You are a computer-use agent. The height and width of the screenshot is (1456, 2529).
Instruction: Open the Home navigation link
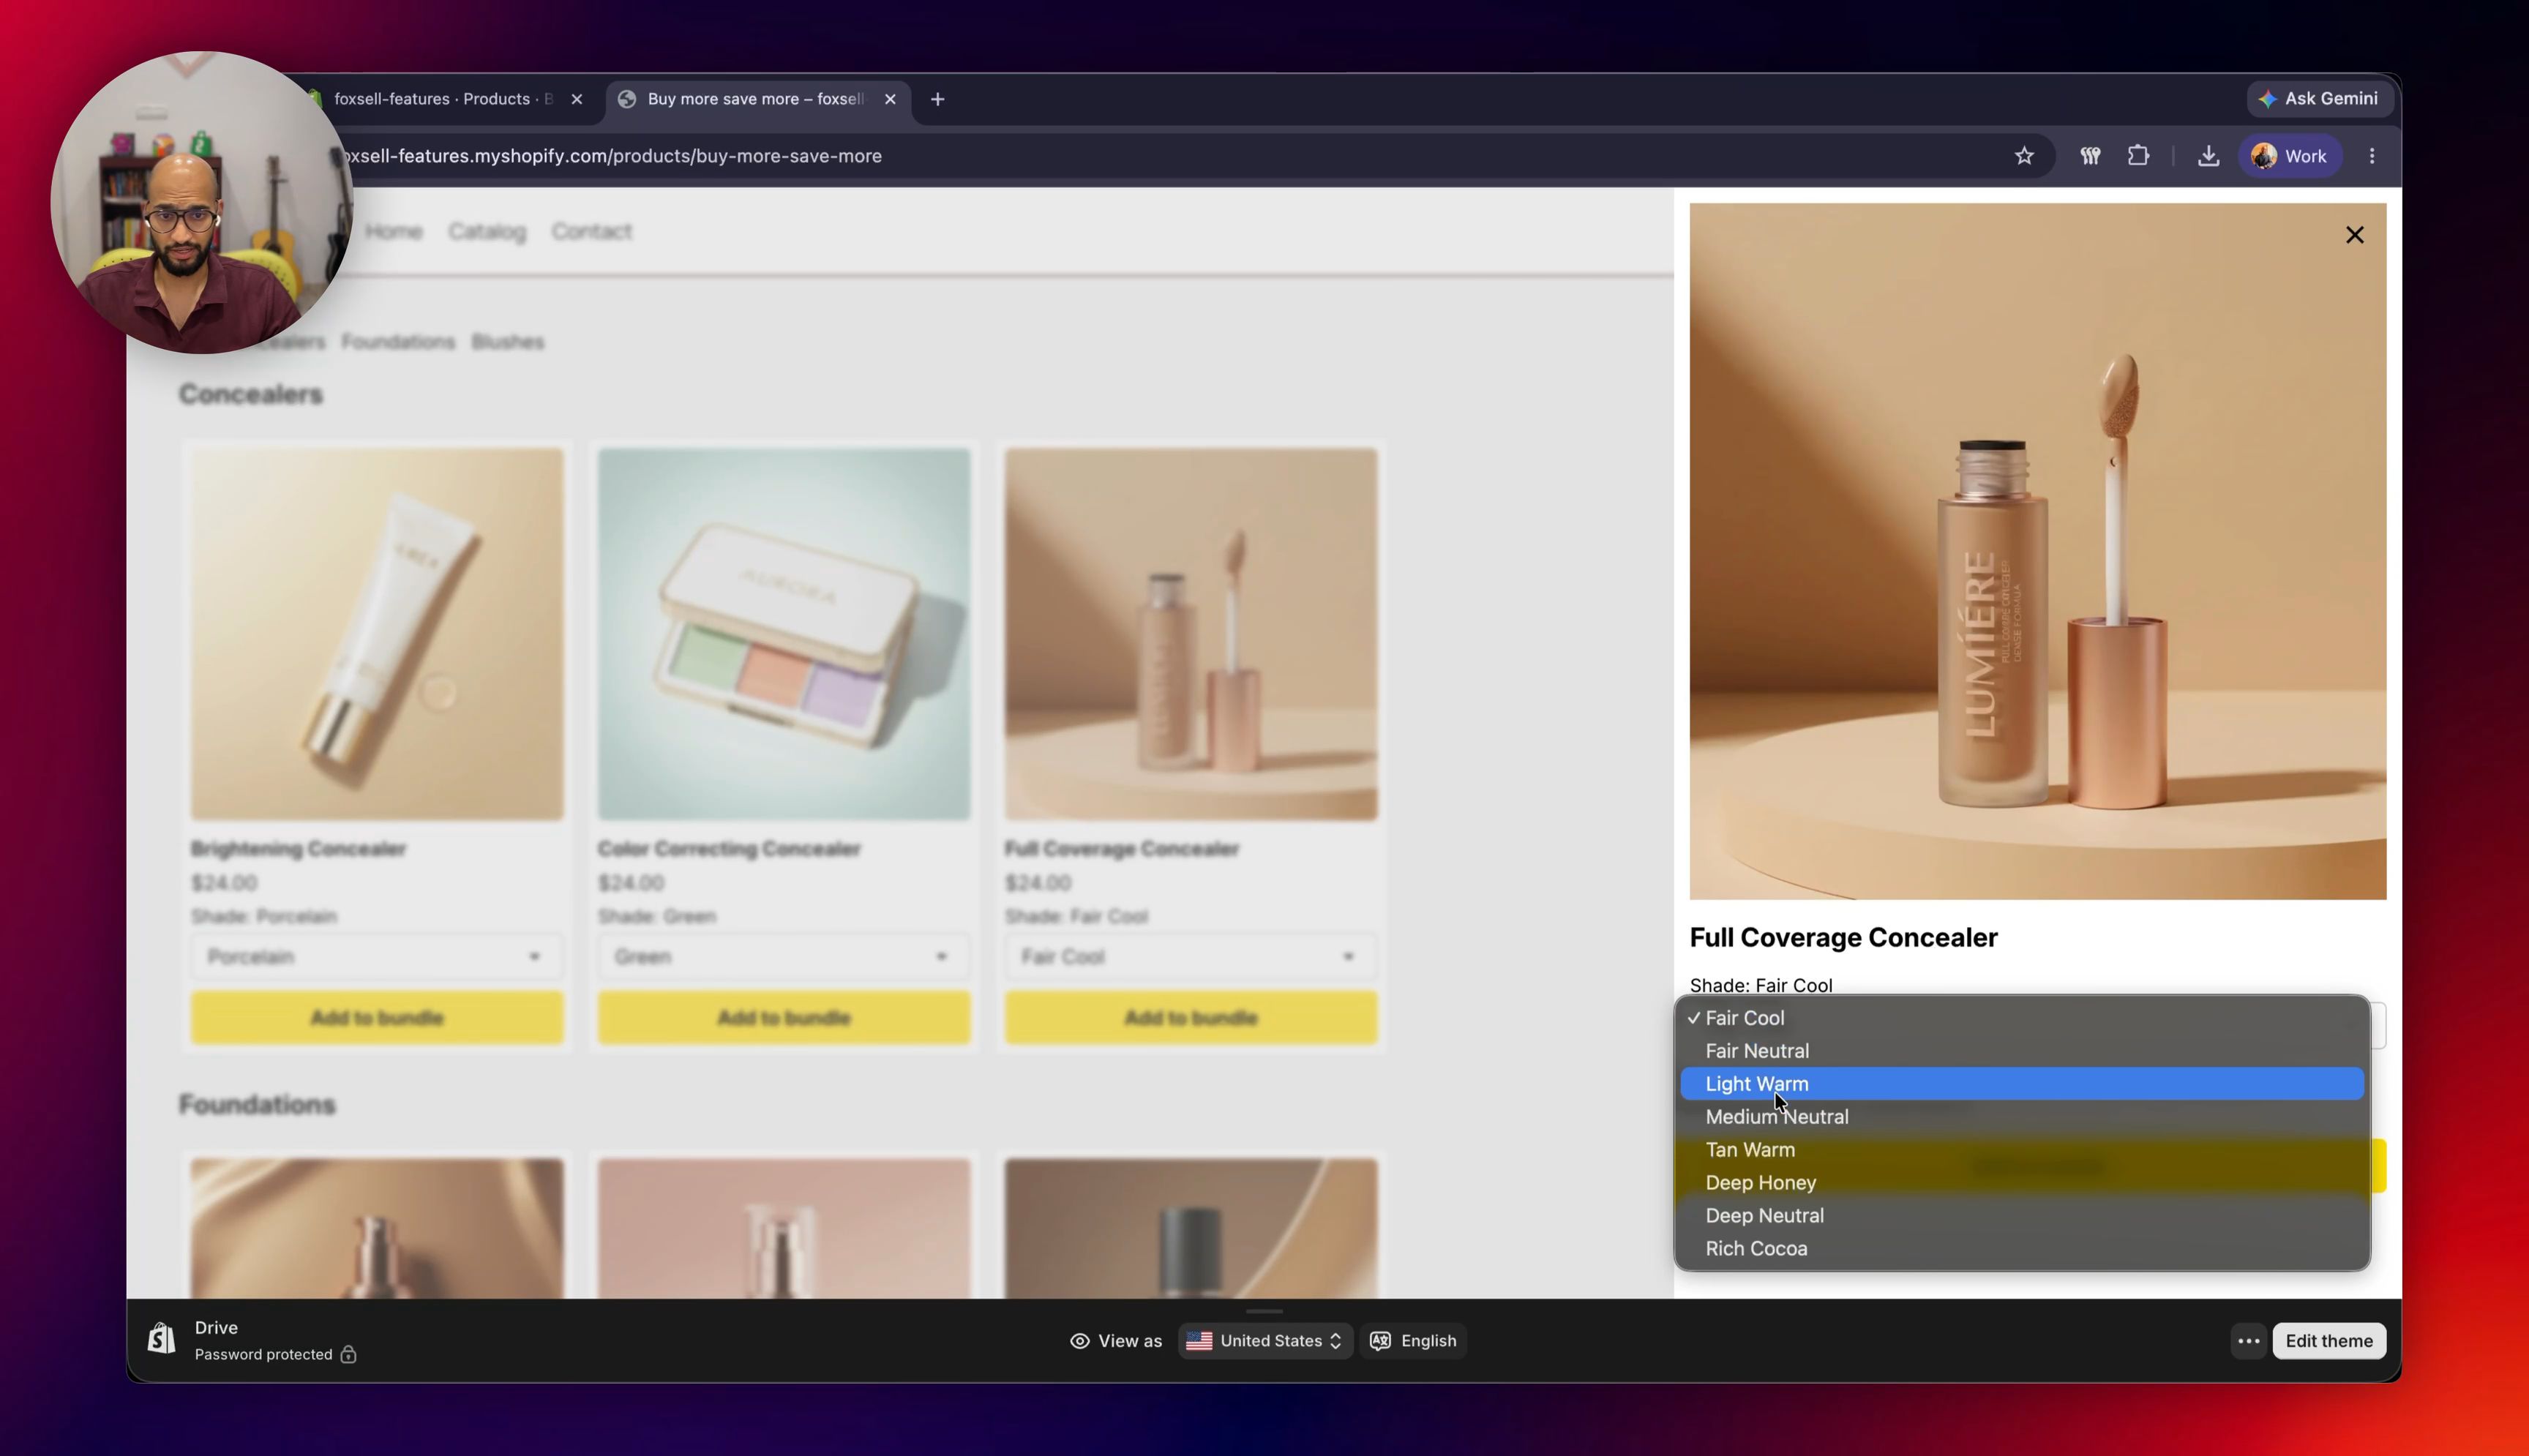pyautogui.click(x=394, y=232)
